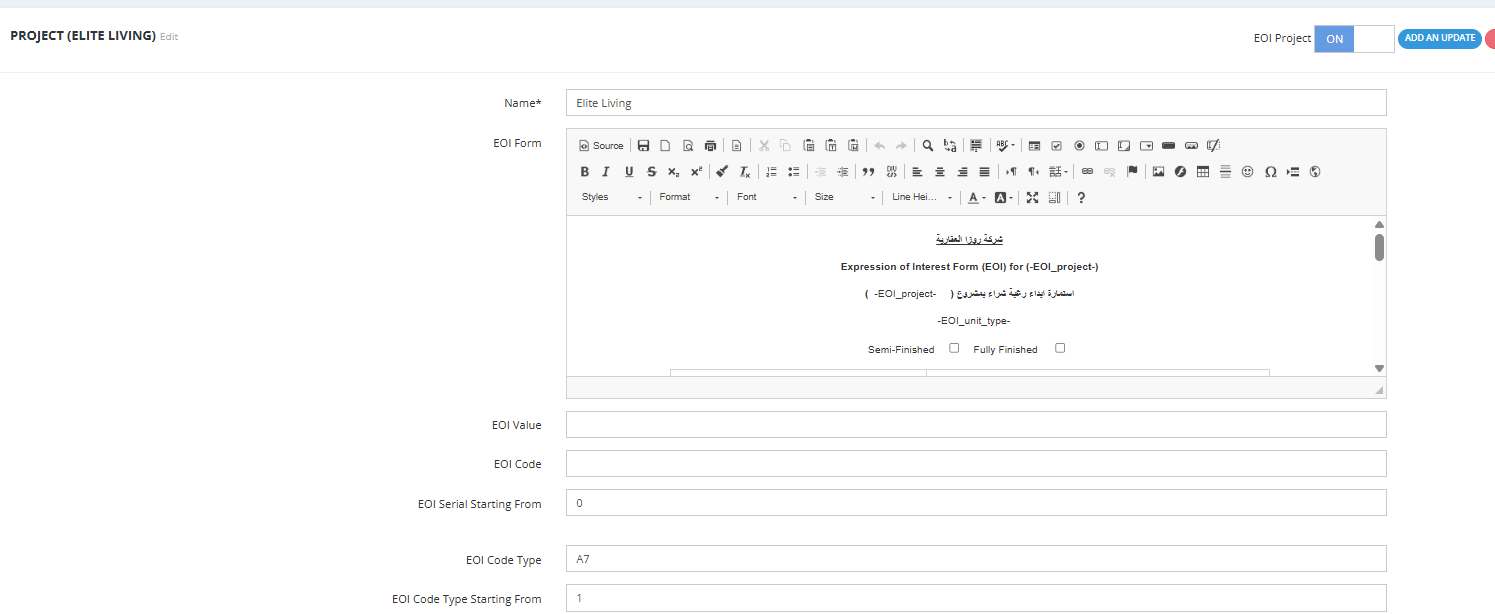
Task: Open the Find magnifier tool
Action: (x=928, y=145)
